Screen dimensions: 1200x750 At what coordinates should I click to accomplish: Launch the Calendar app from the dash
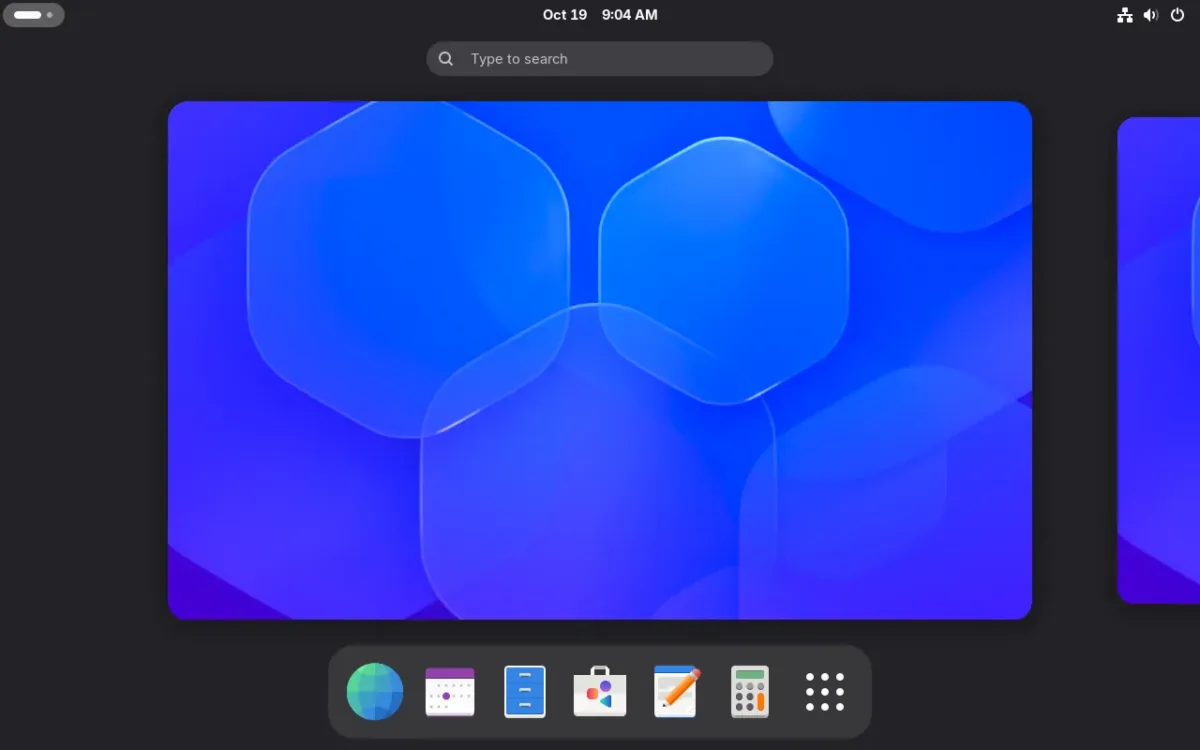450,691
